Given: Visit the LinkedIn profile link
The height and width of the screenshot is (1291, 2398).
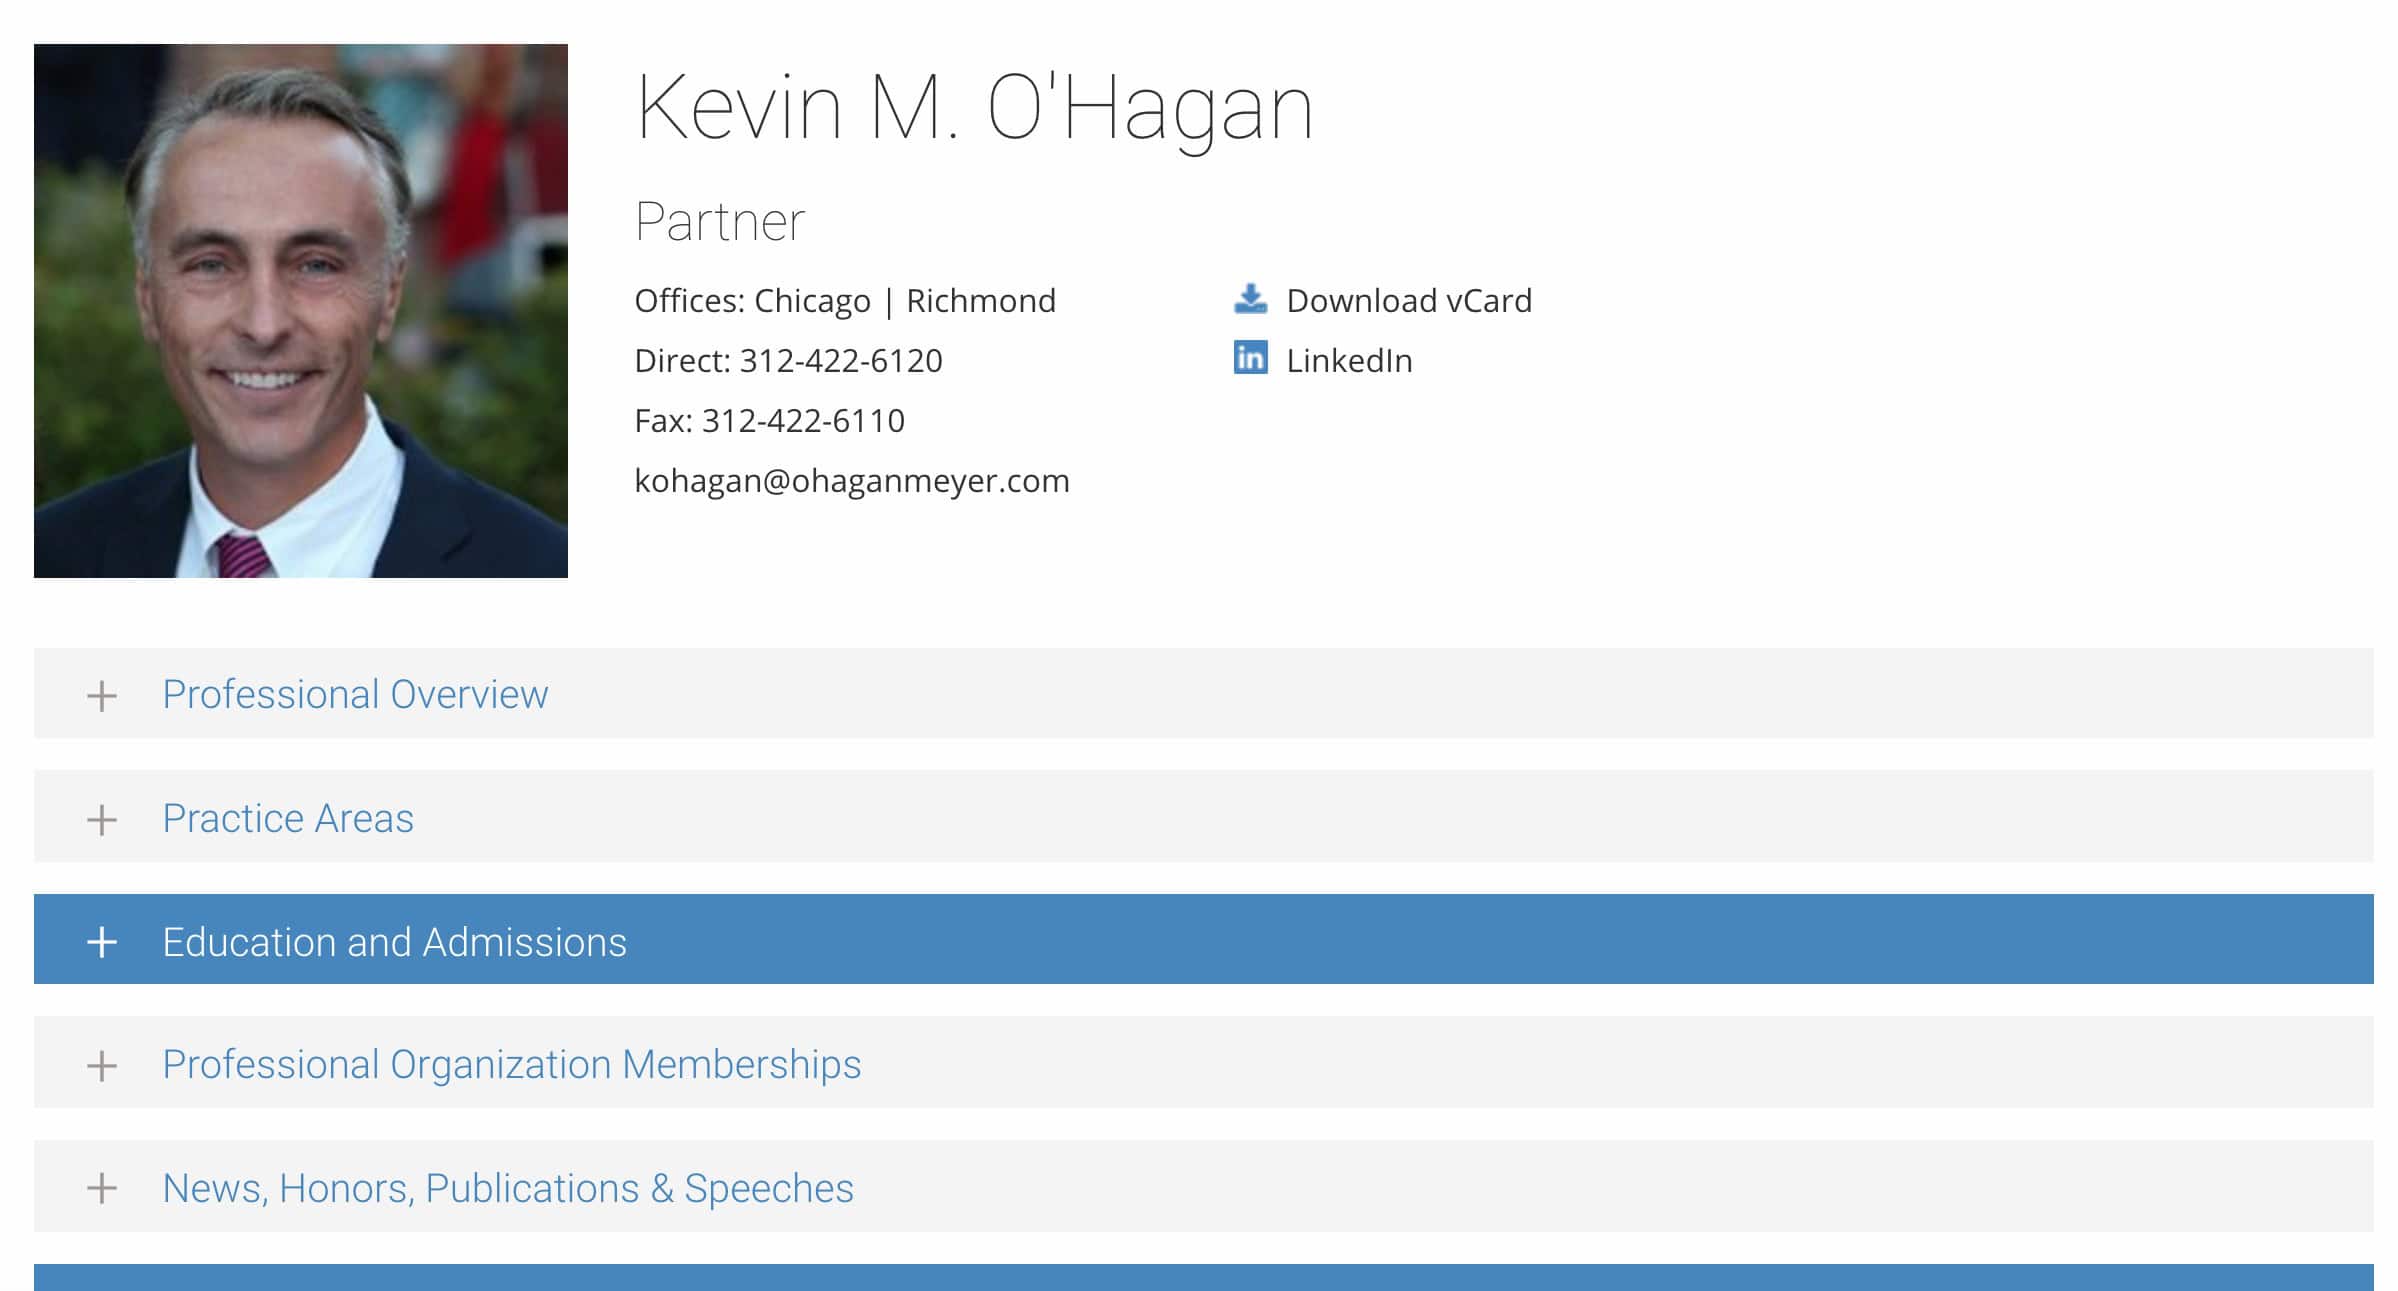Looking at the screenshot, I should 1349,361.
